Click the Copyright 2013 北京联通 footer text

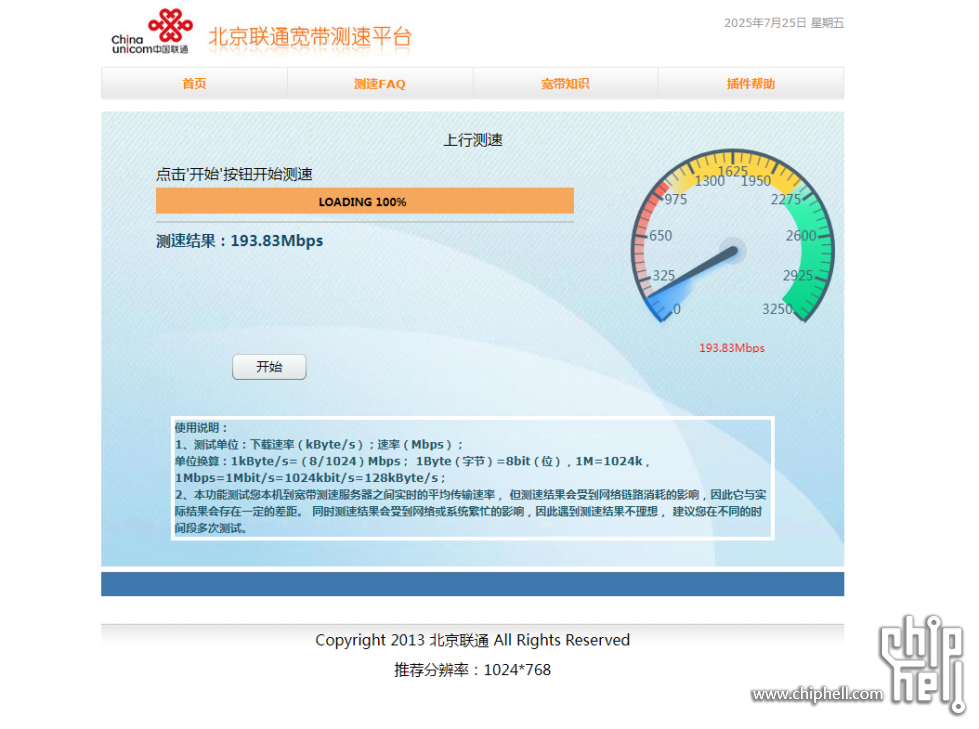(472, 640)
